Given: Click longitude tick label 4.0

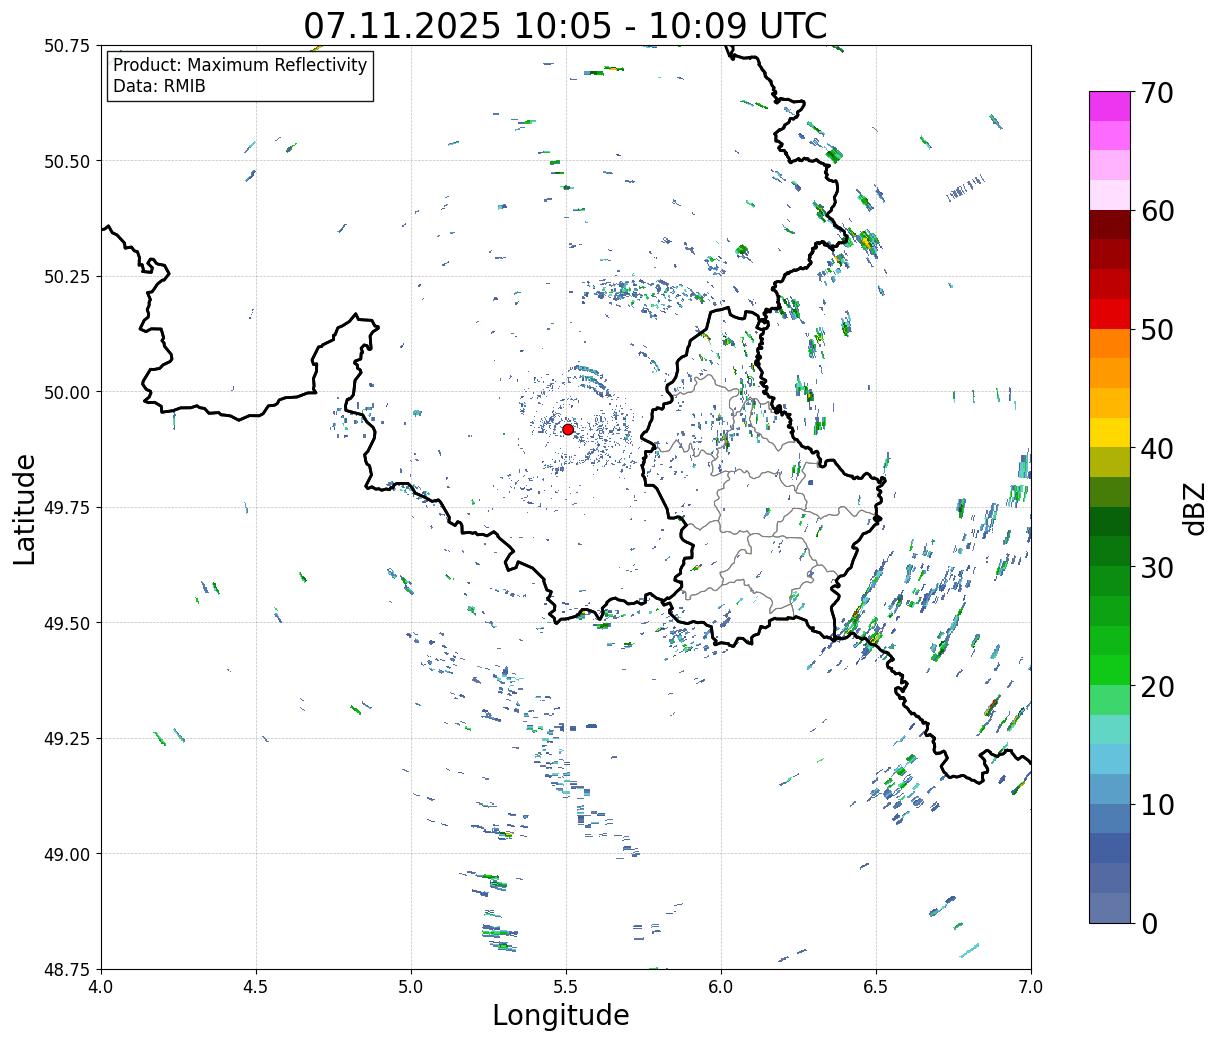Looking at the screenshot, I should pyautogui.click(x=101, y=987).
